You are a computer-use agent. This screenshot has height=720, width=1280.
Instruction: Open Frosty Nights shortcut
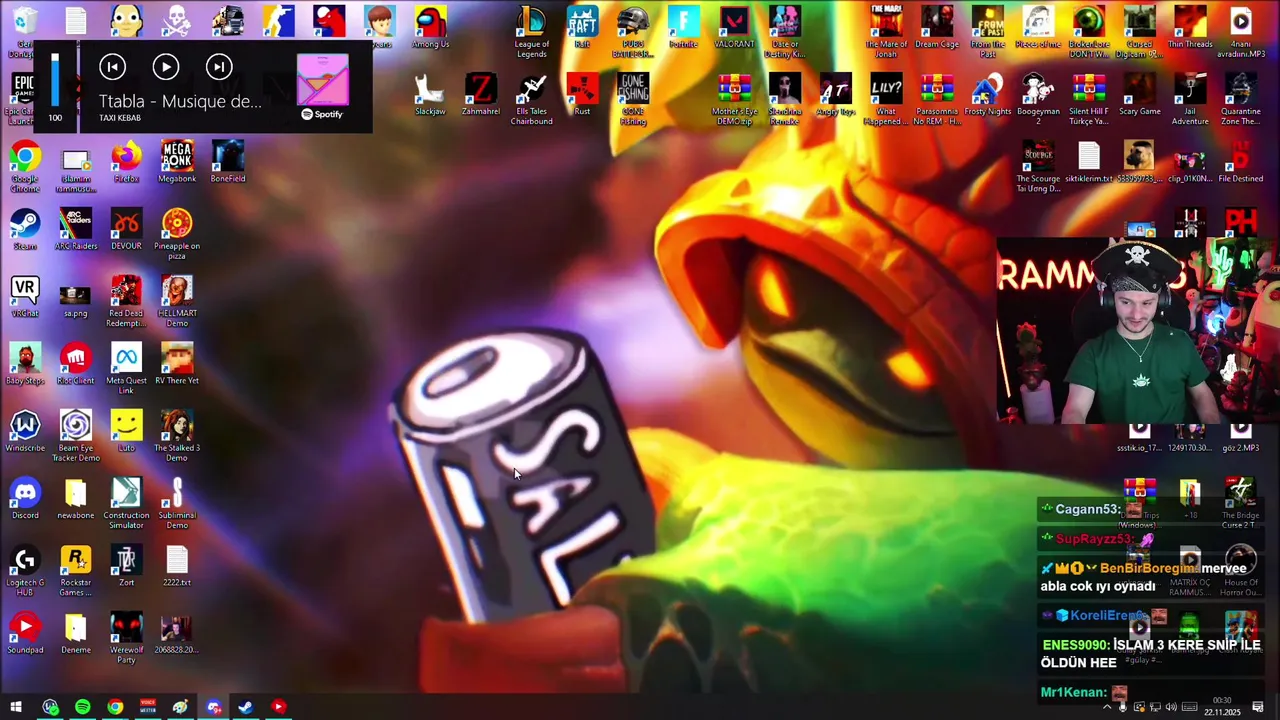[988, 94]
